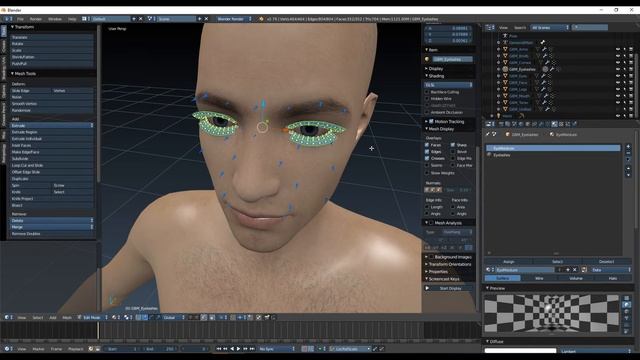Move material slot up arrow icon
This screenshot has width=640, height=360.
(x=628, y=168)
